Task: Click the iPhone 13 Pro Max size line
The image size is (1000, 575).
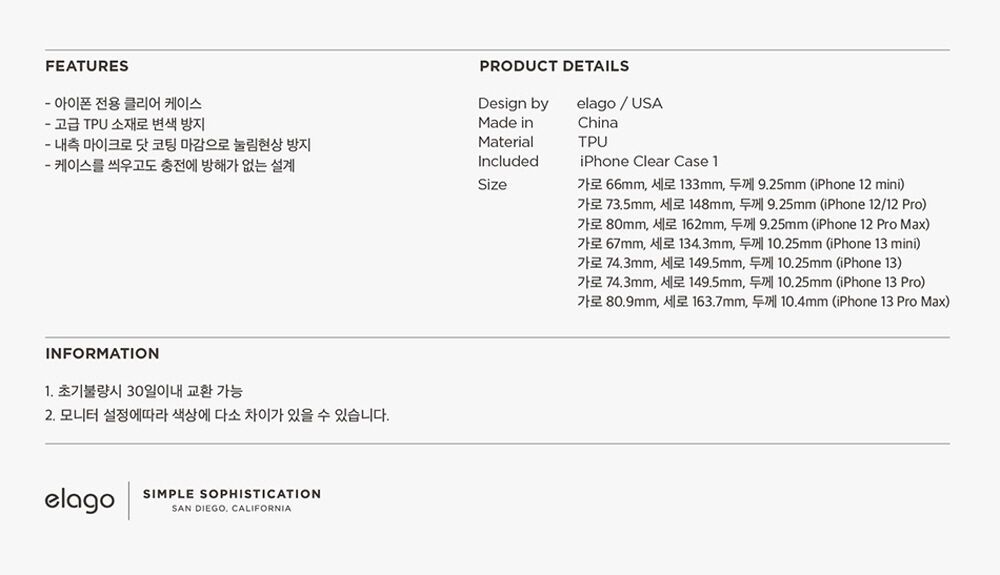Action: pos(763,302)
